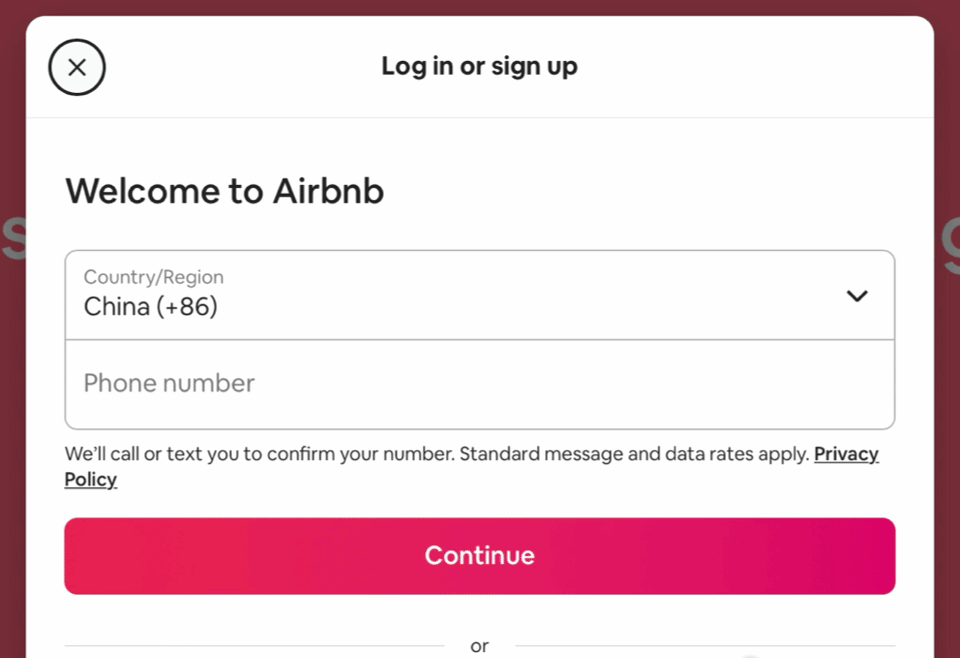960x658 pixels.
Task: Click dimmed backdrop right of the modal
Action: [x=947, y=400]
